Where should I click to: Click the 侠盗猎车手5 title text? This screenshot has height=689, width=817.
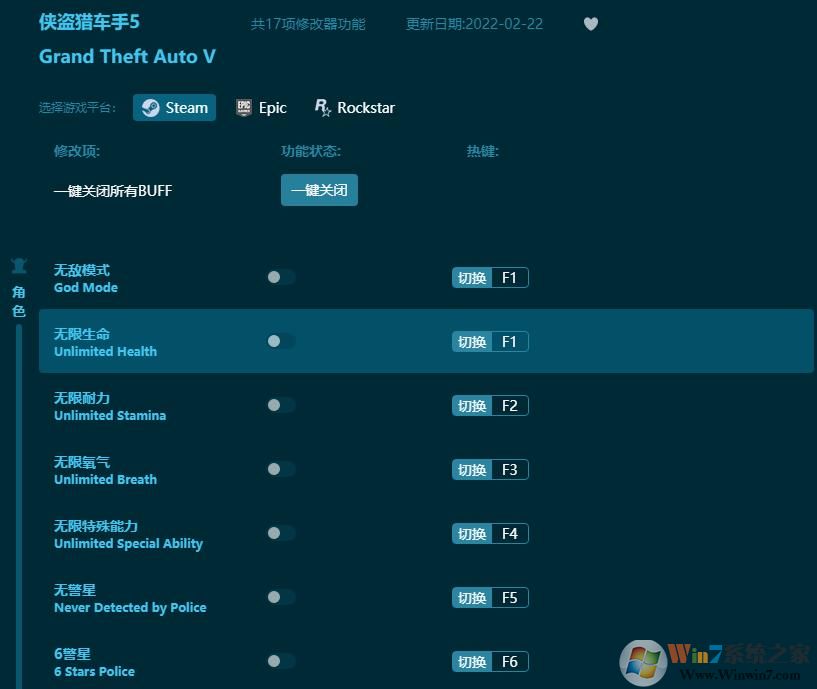(x=89, y=22)
